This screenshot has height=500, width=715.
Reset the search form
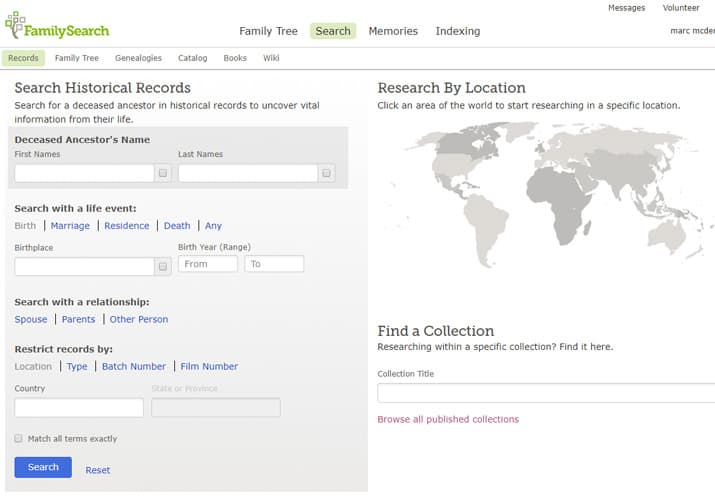pos(98,470)
